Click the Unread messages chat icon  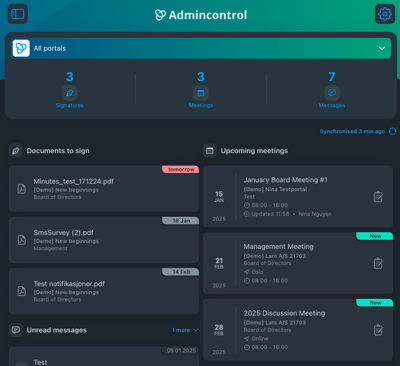coord(16,330)
